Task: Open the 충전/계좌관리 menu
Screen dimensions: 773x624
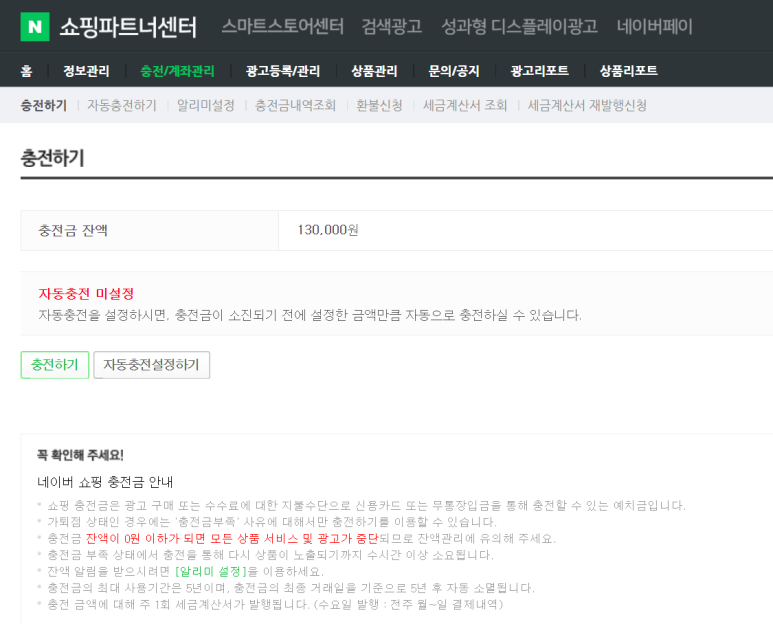Action: pos(177,71)
